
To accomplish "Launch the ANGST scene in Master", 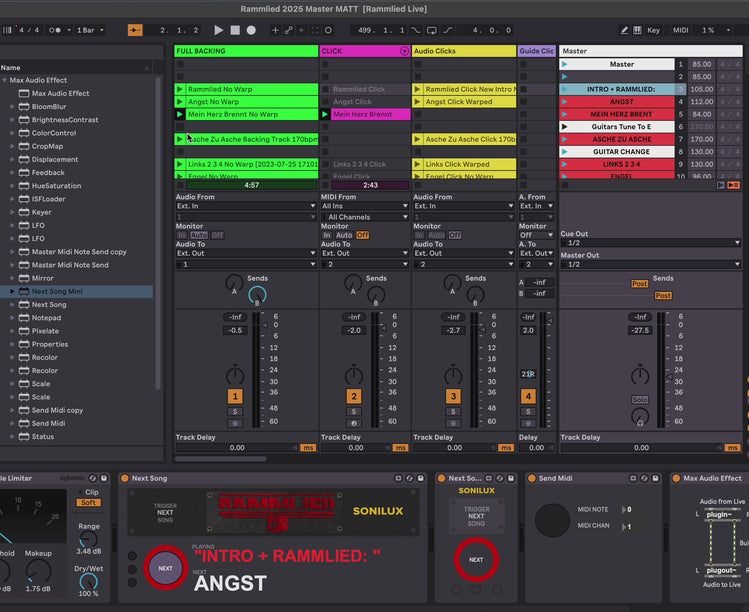I will tap(565, 102).
